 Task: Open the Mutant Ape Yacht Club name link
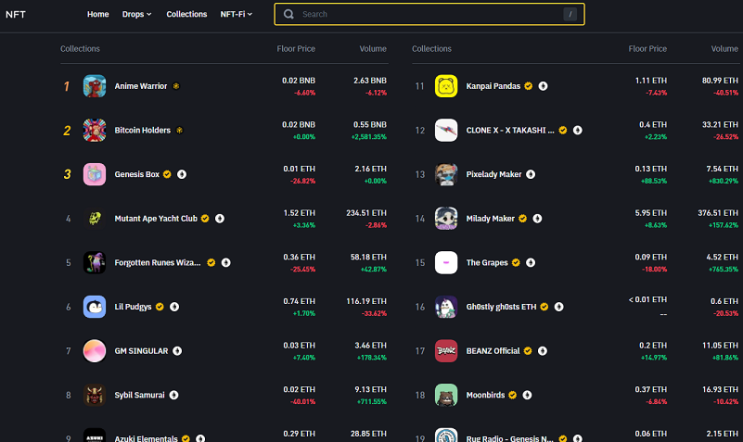[x=156, y=218]
